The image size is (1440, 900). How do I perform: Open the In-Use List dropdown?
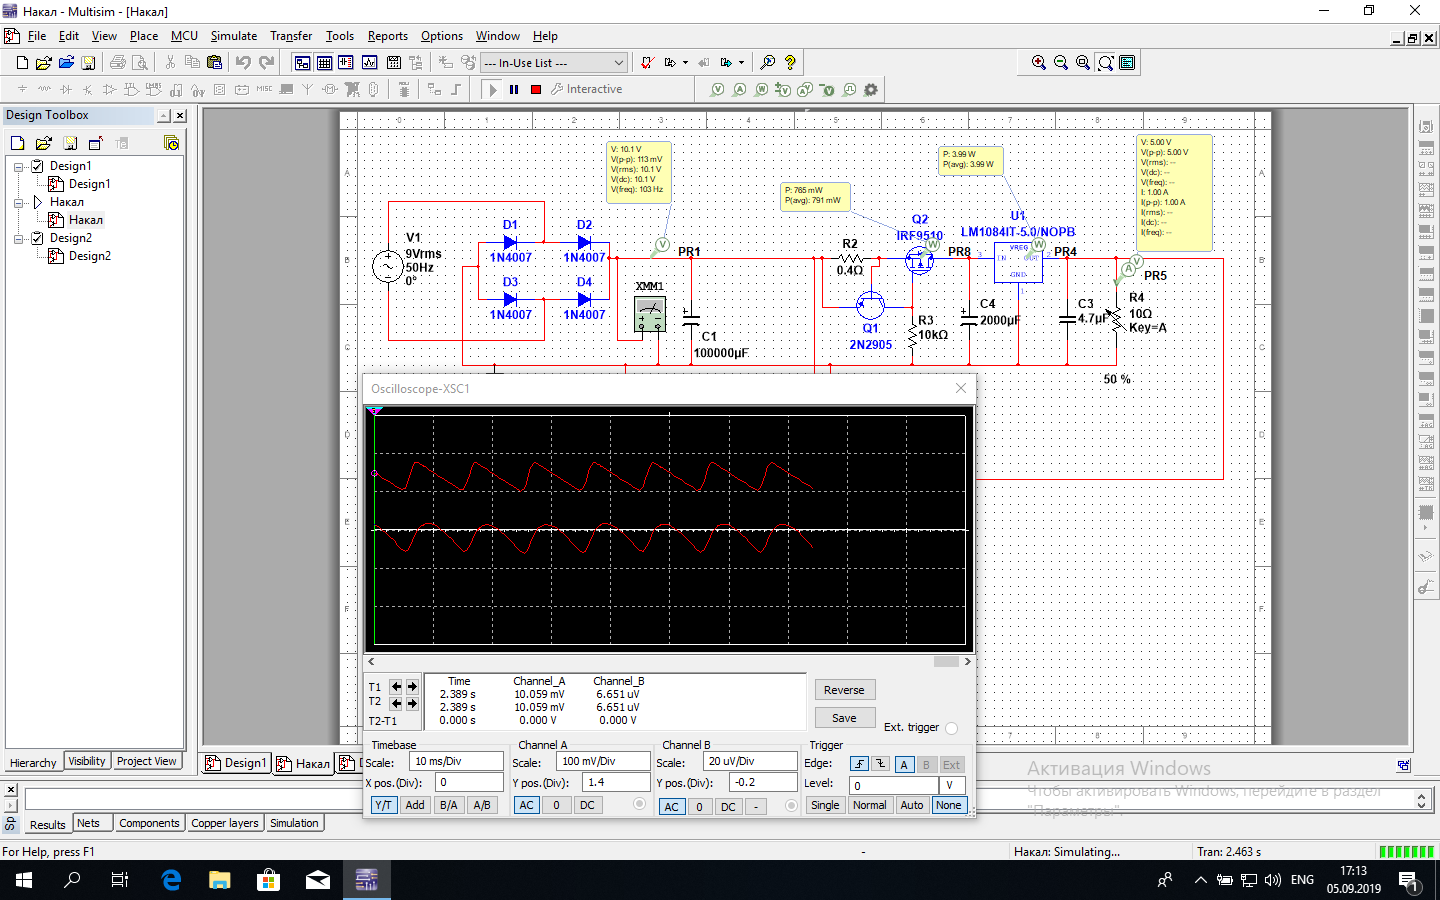(x=618, y=62)
